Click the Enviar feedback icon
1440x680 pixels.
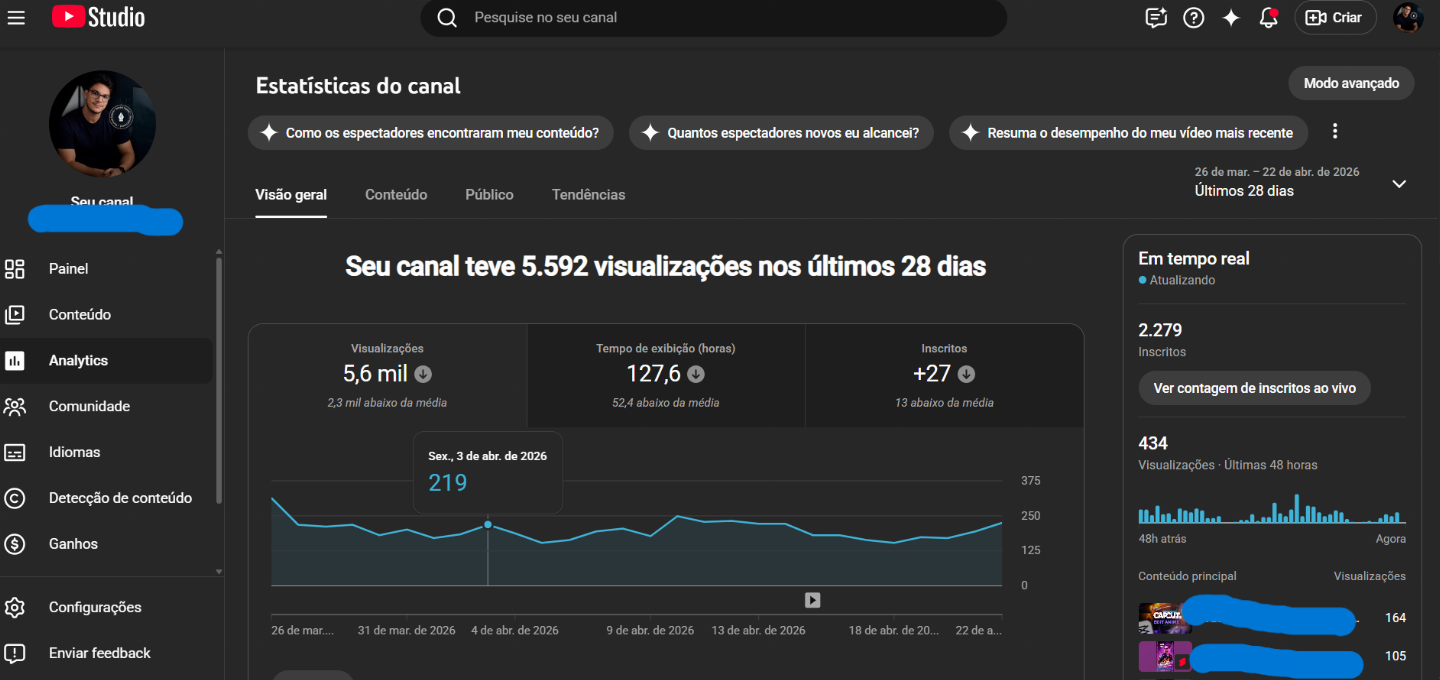[x=15, y=653]
